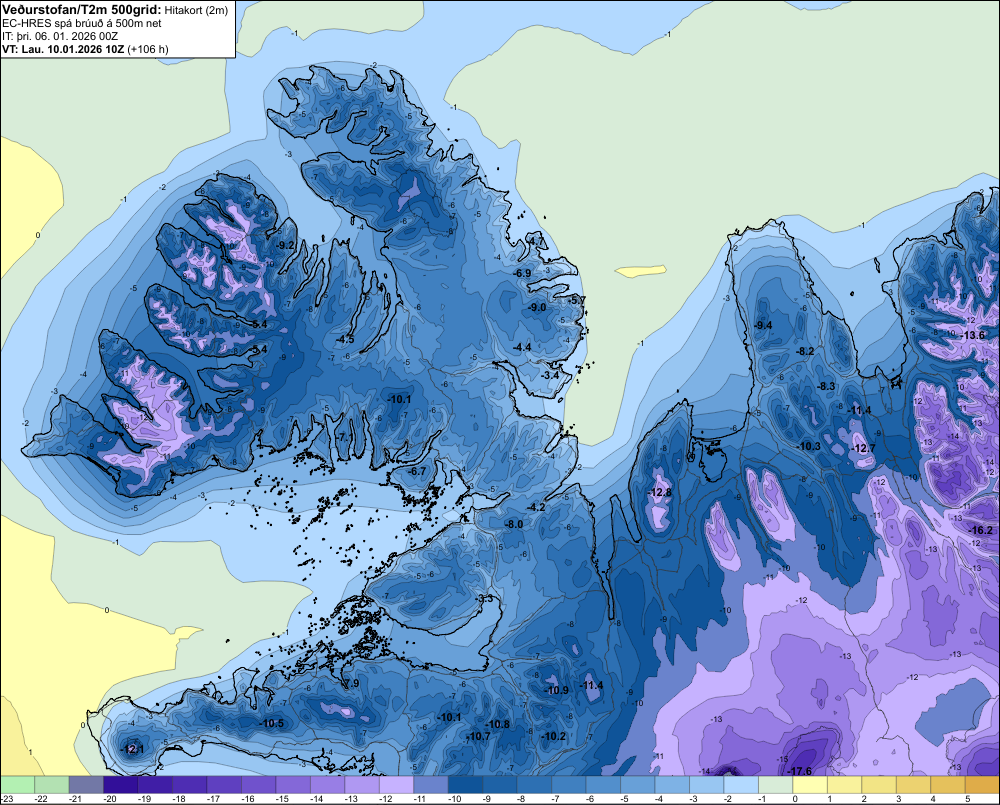Image resolution: width=1000 pixels, height=805 pixels.
Task: Click the -17.6 temperature value on the map
Action: click(x=800, y=771)
